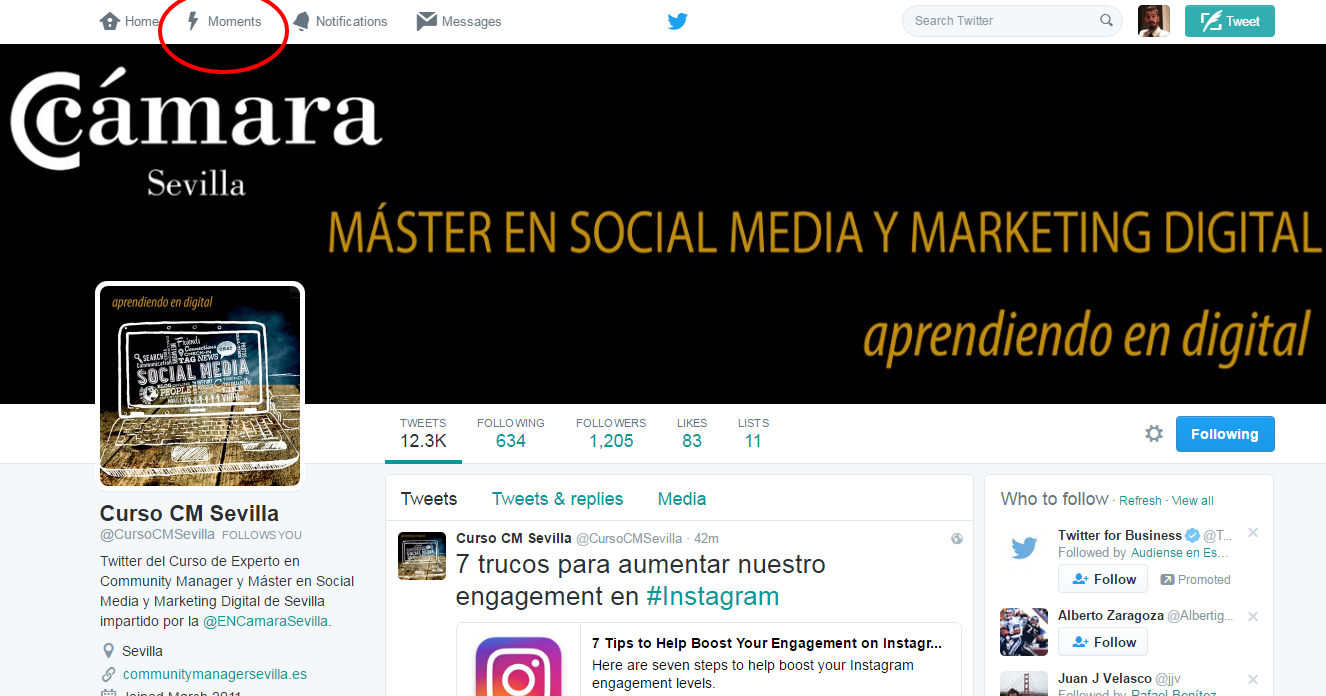Open the Likes count 83
The width and height of the screenshot is (1326, 696).
[x=692, y=433]
